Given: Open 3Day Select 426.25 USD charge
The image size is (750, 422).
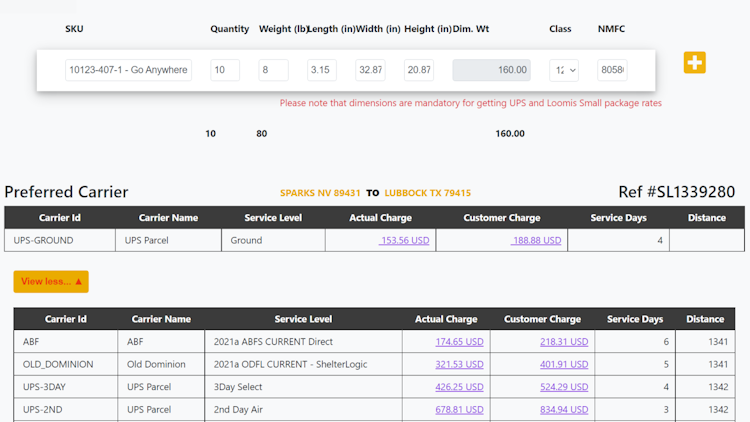Looking at the screenshot, I should pos(459,386).
